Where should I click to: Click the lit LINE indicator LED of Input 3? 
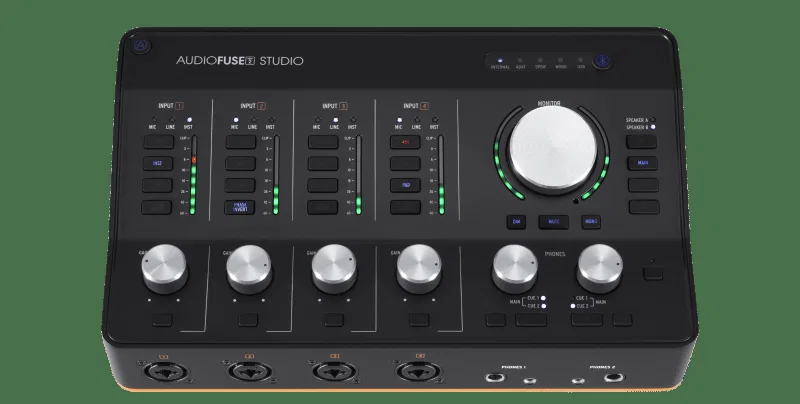(335, 120)
